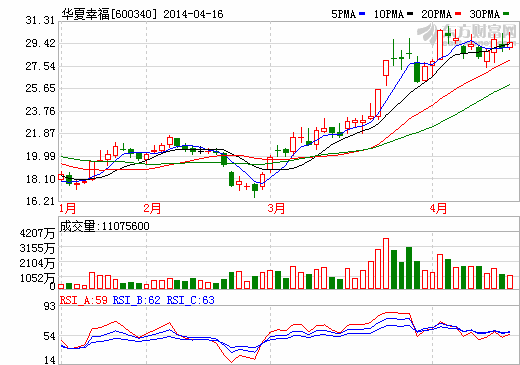The image size is (520, 365).
Task: Click the green 30PMA legend swatch
Action: pos(506,14)
